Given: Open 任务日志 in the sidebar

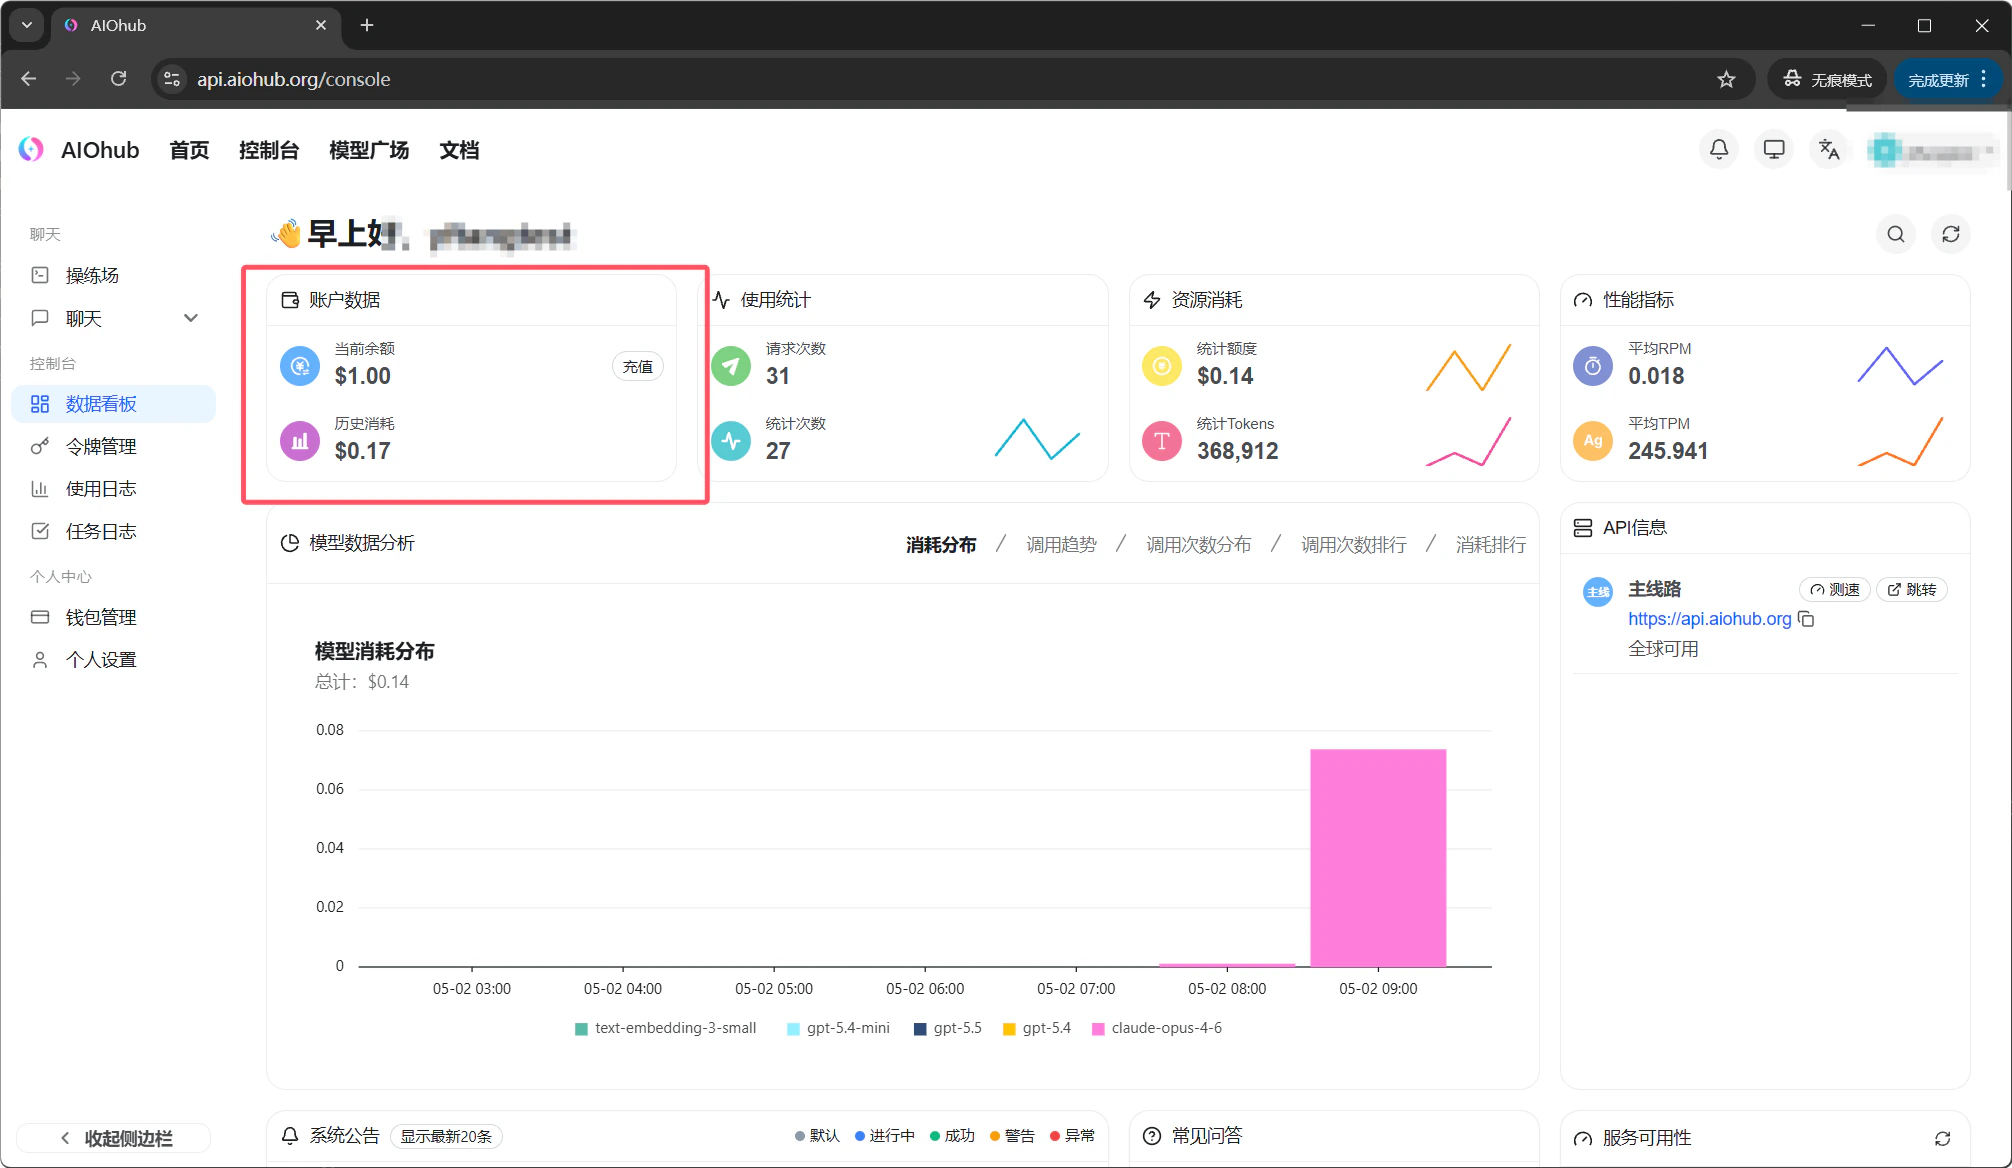Looking at the screenshot, I should 114,531.
